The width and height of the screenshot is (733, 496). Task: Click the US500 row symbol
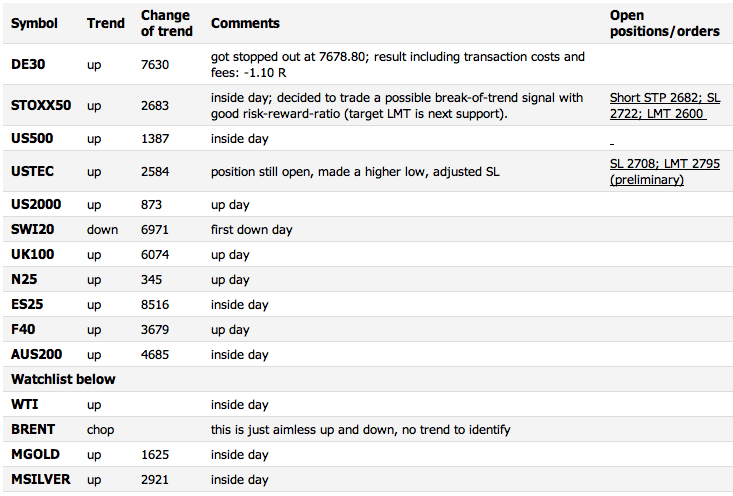point(32,138)
